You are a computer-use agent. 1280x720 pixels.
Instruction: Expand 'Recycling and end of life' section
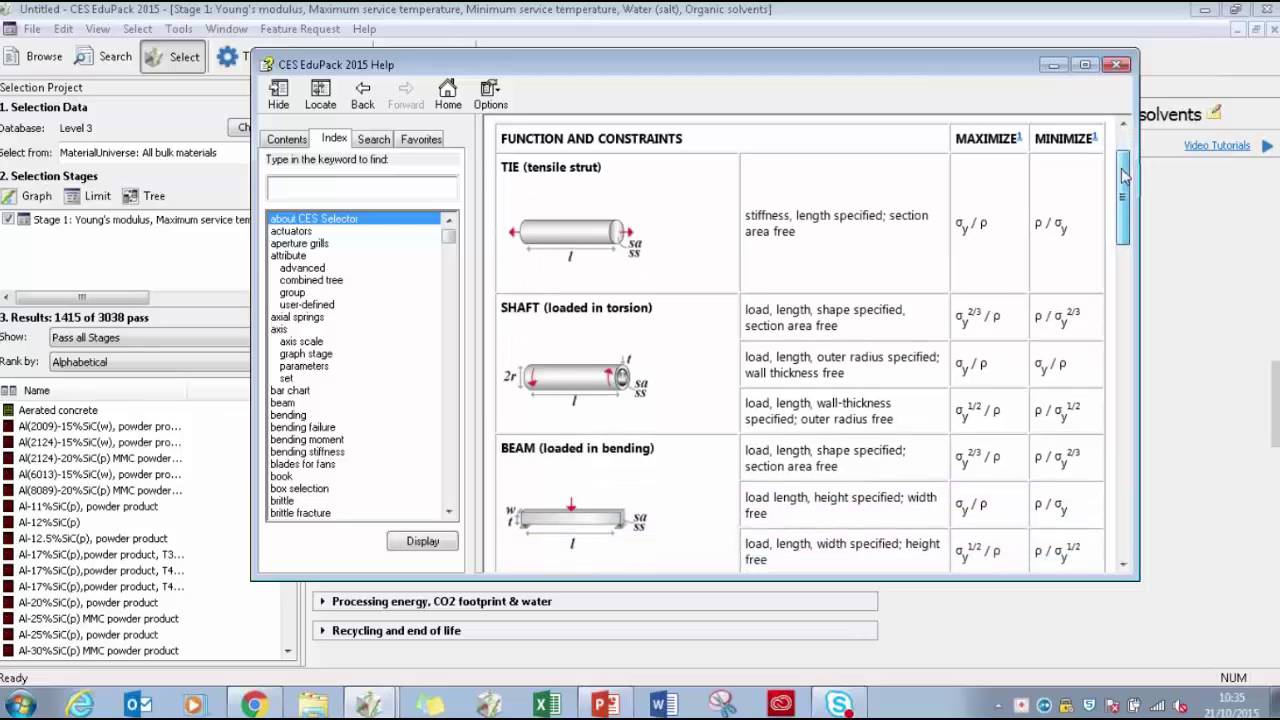pos(595,631)
